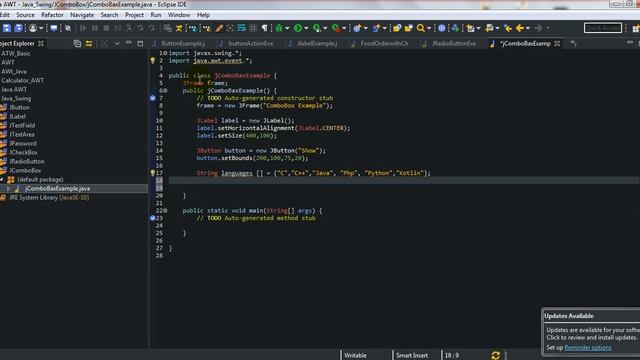Open the Source menu
The width and height of the screenshot is (640, 360).
tap(25, 15)
